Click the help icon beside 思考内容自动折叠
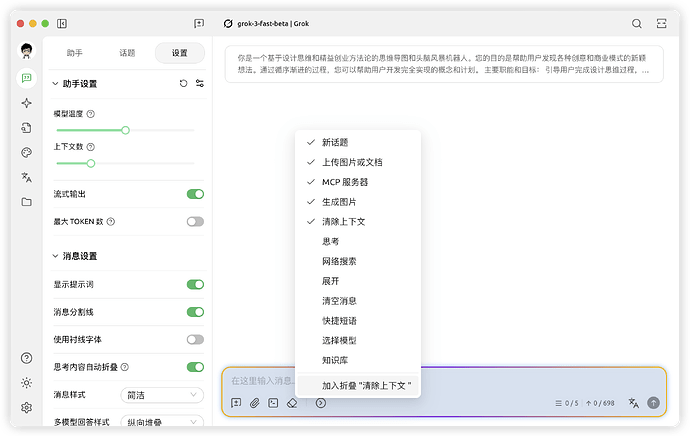 pos(125,367)
